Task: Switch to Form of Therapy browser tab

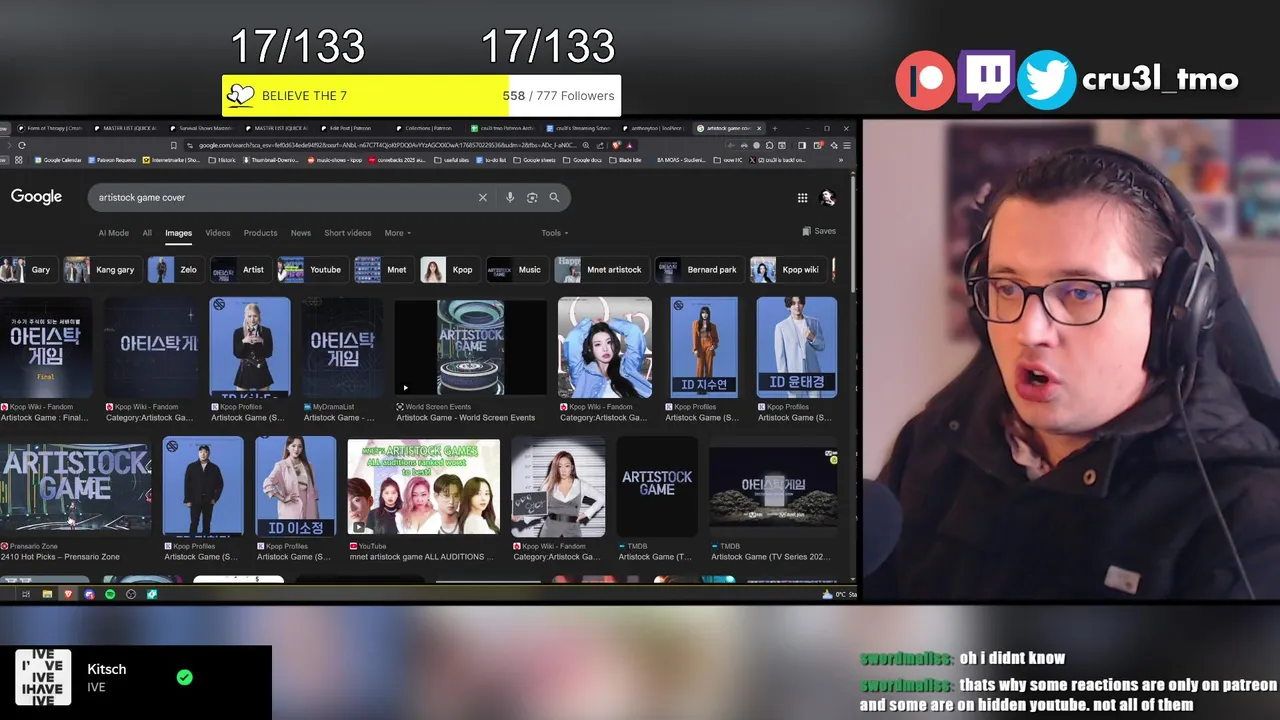Action: (50, 128)
